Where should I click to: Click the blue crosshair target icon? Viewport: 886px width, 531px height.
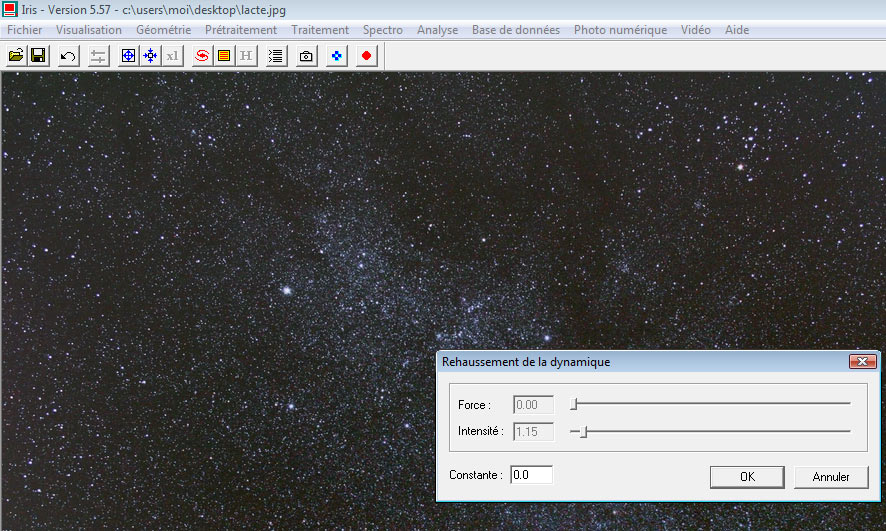coord(128,55)
